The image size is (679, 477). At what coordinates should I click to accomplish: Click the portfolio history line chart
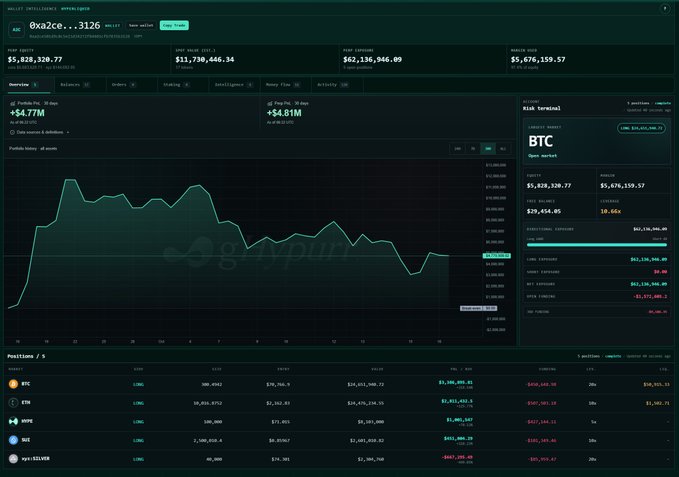pos(242,249)
